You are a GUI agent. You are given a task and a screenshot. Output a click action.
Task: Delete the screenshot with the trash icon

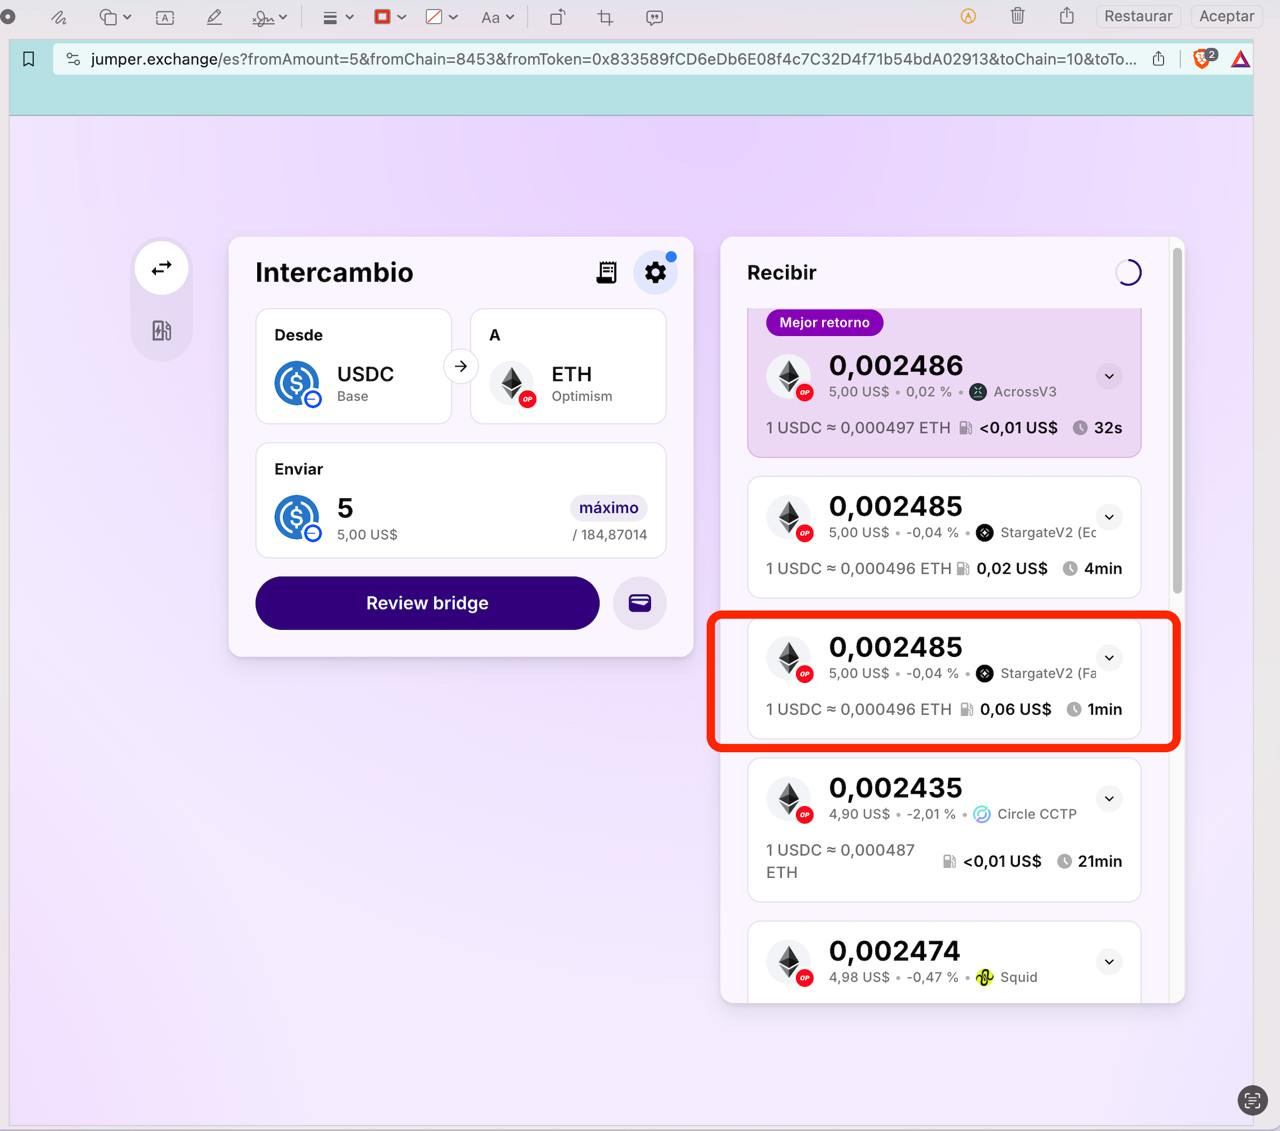pyautogui.click(x=1017, y=16)
